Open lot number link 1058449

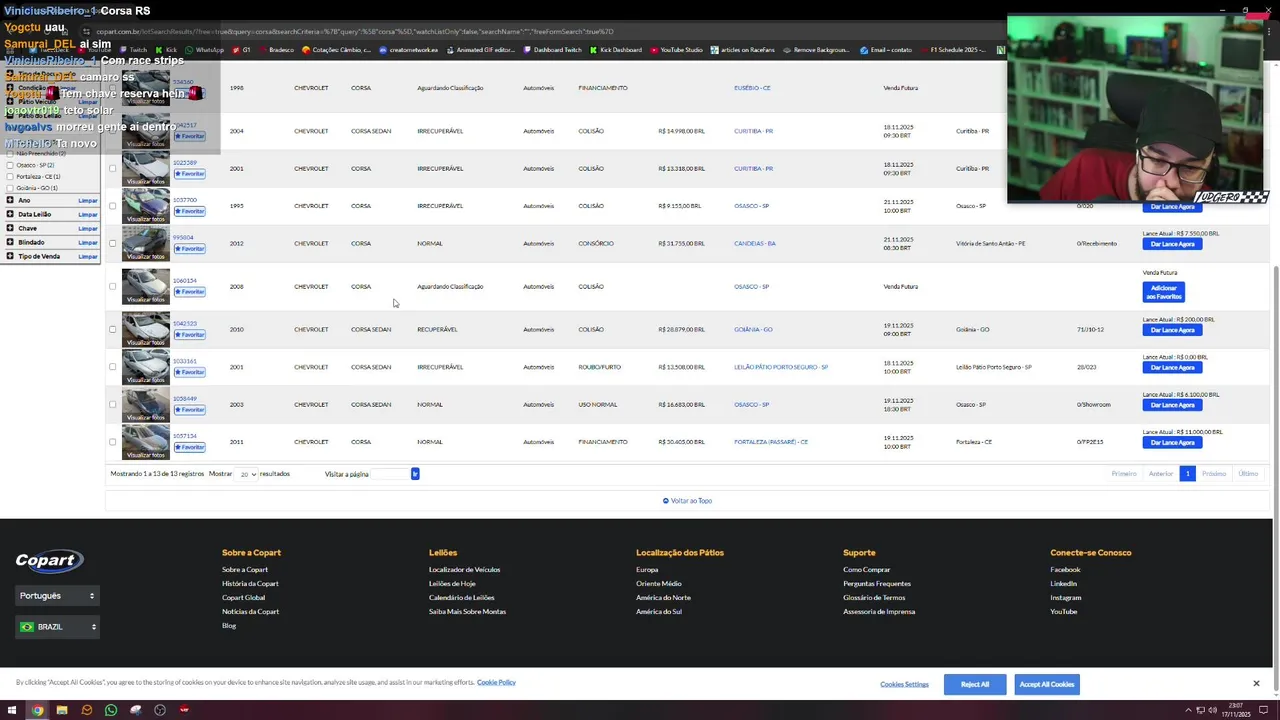[x=184, y=399]
